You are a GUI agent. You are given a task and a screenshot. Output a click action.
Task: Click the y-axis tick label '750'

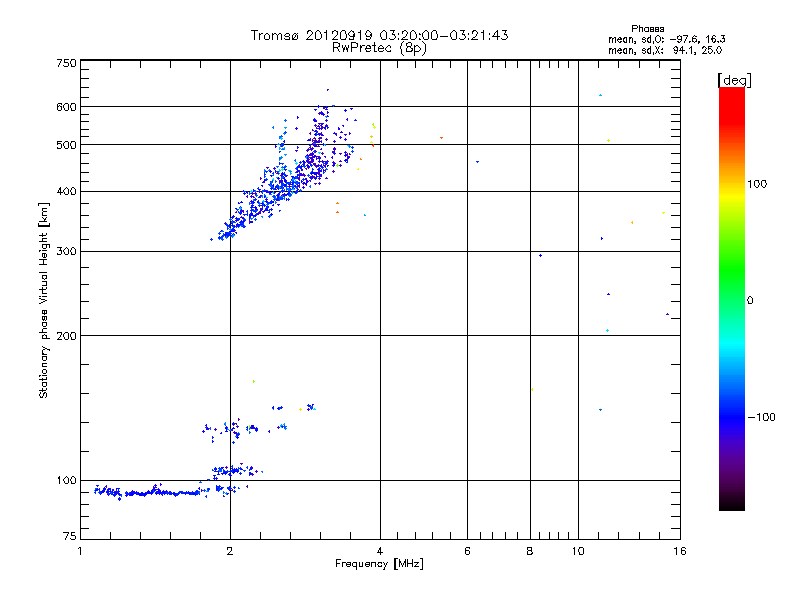tap(66, 63)
